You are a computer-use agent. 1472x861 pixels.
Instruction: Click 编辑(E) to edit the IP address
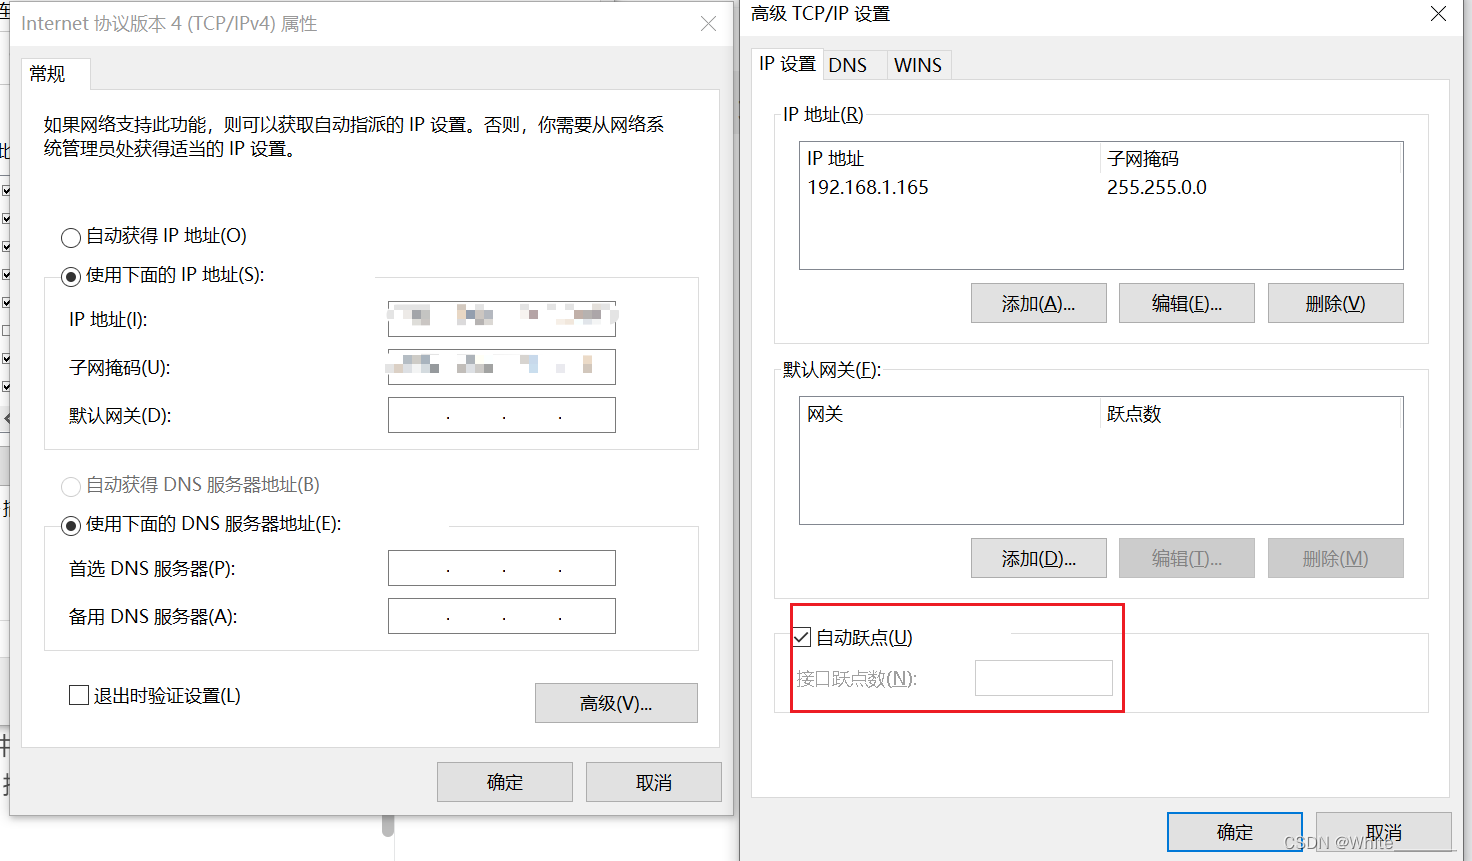click(1186, 302)
